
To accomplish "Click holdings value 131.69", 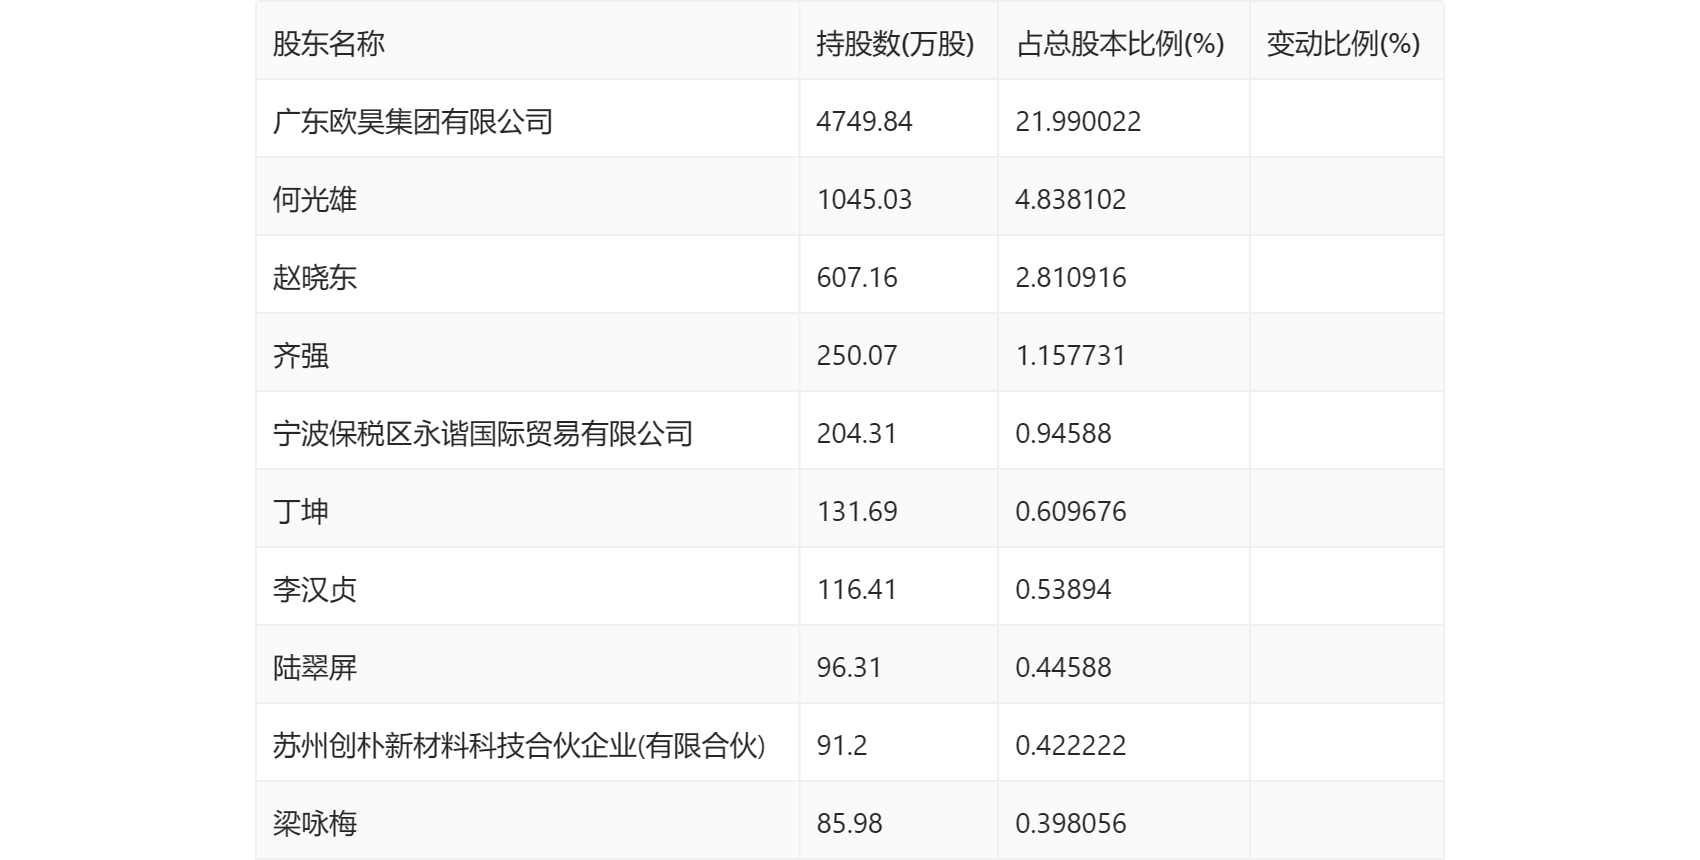I will coord(857,512).
